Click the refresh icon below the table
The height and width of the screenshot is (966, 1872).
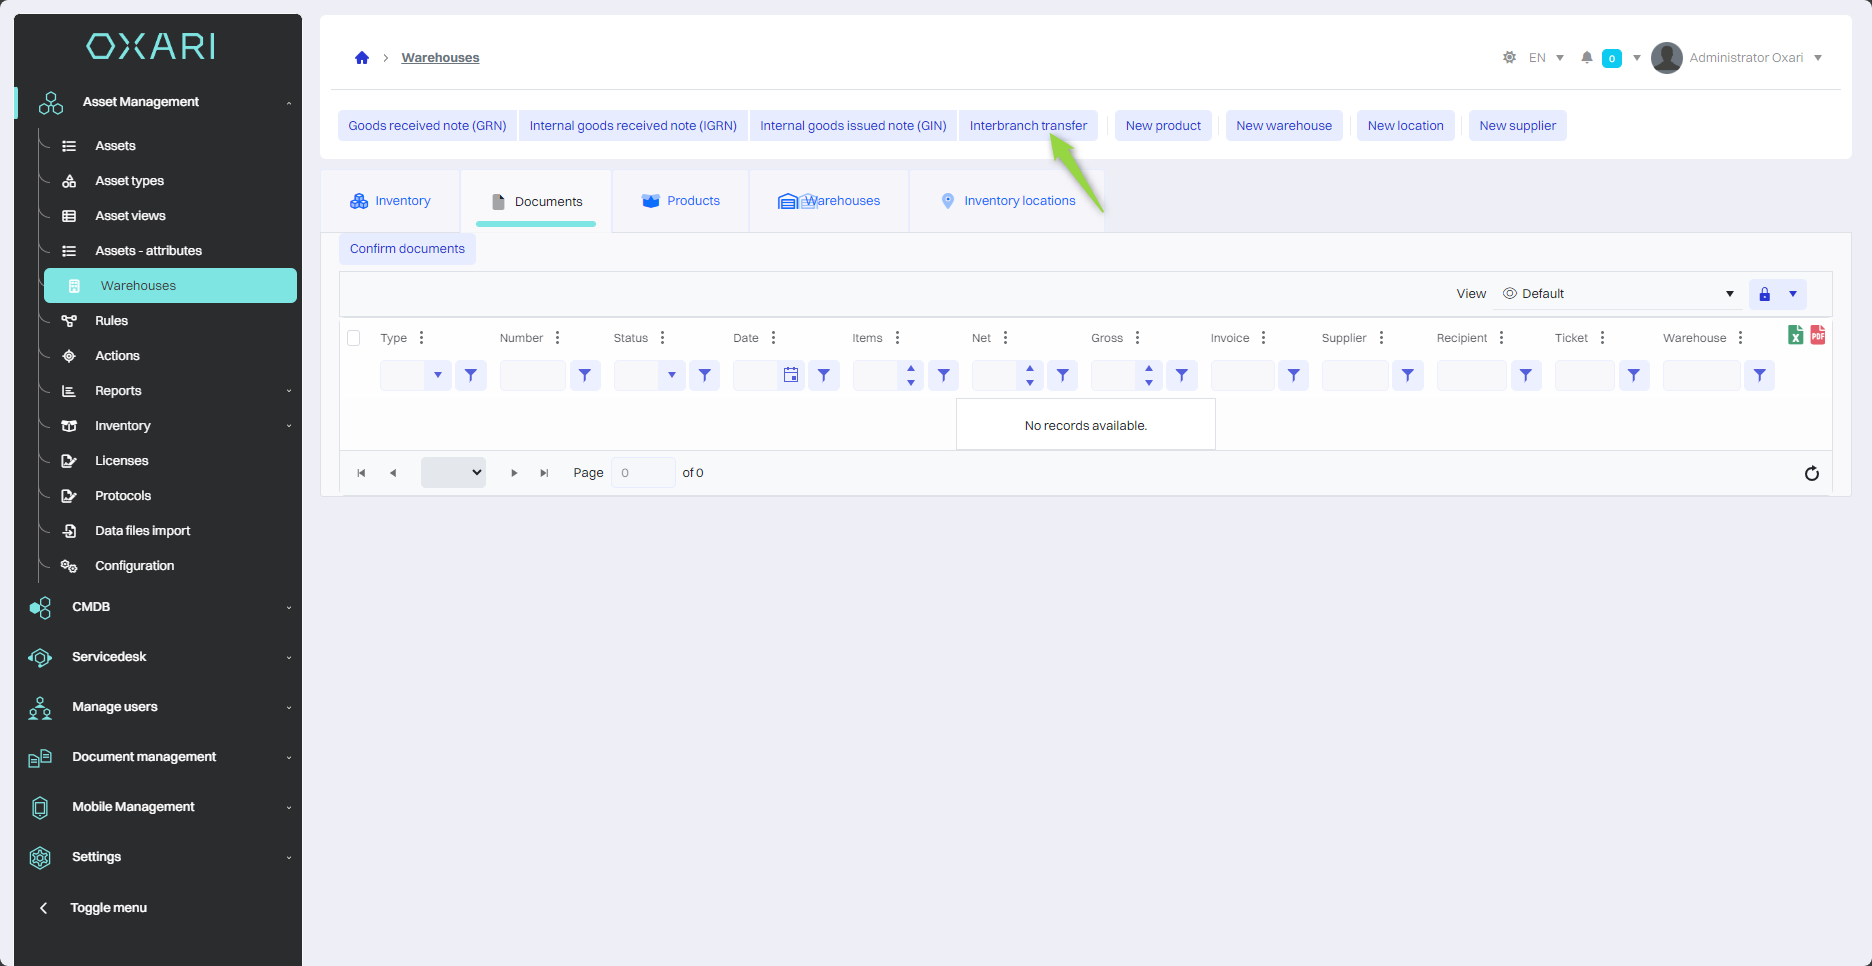pos(1811,473)
